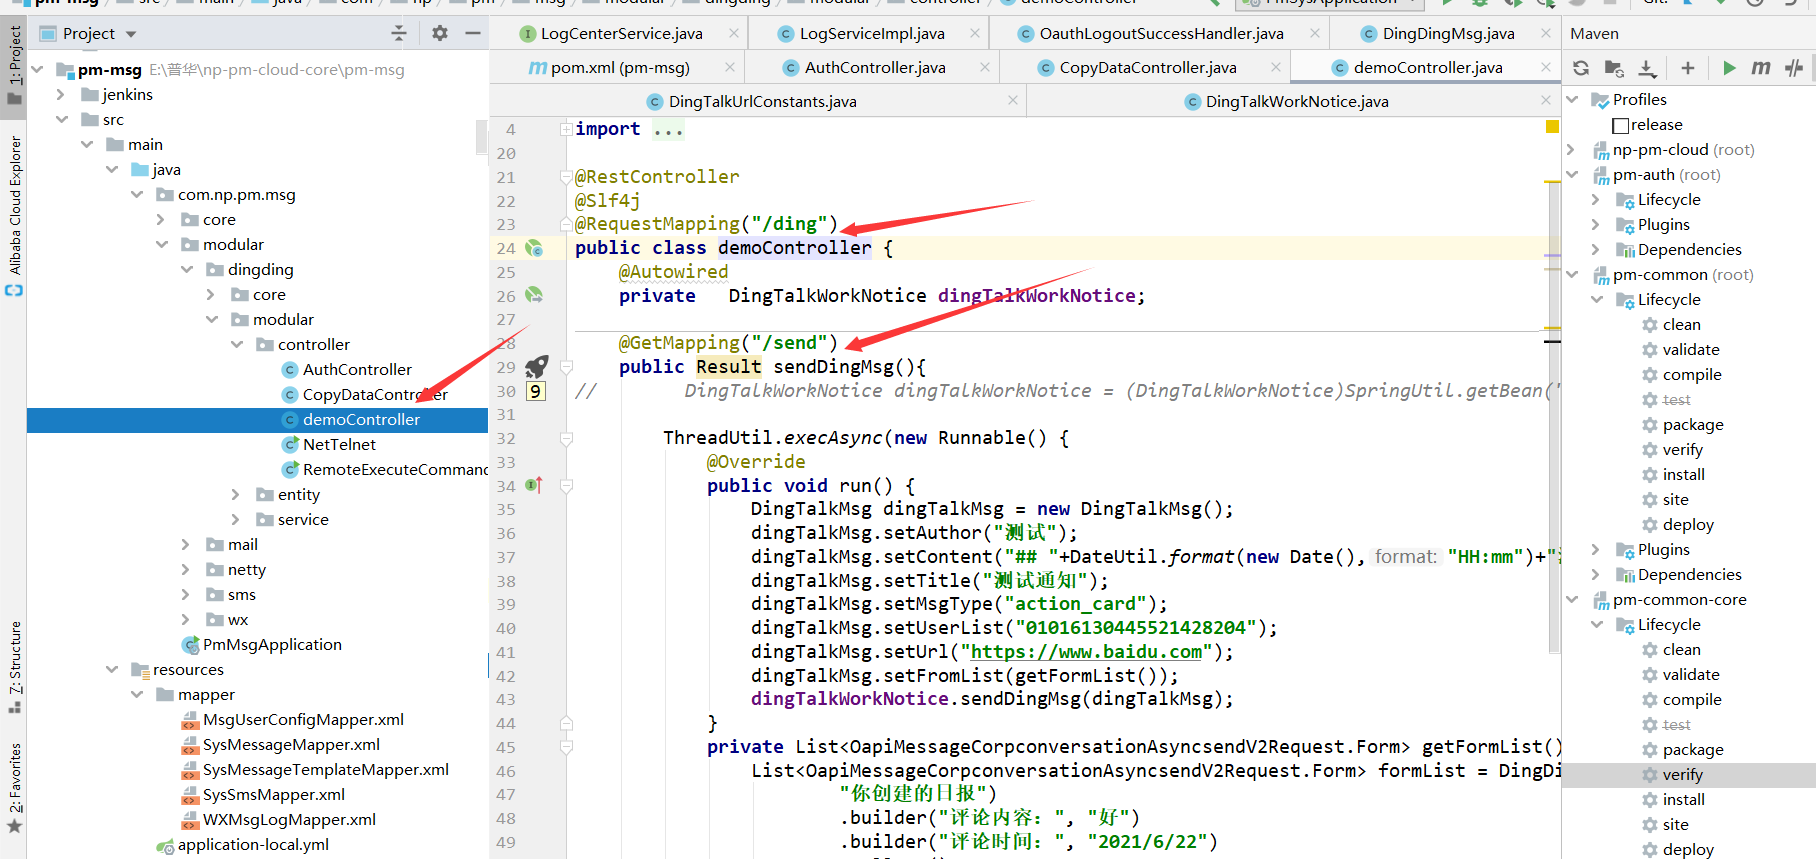Expand the jenkins folder
This screenshot has width=1816, height=859.
[x=60, y=94]
